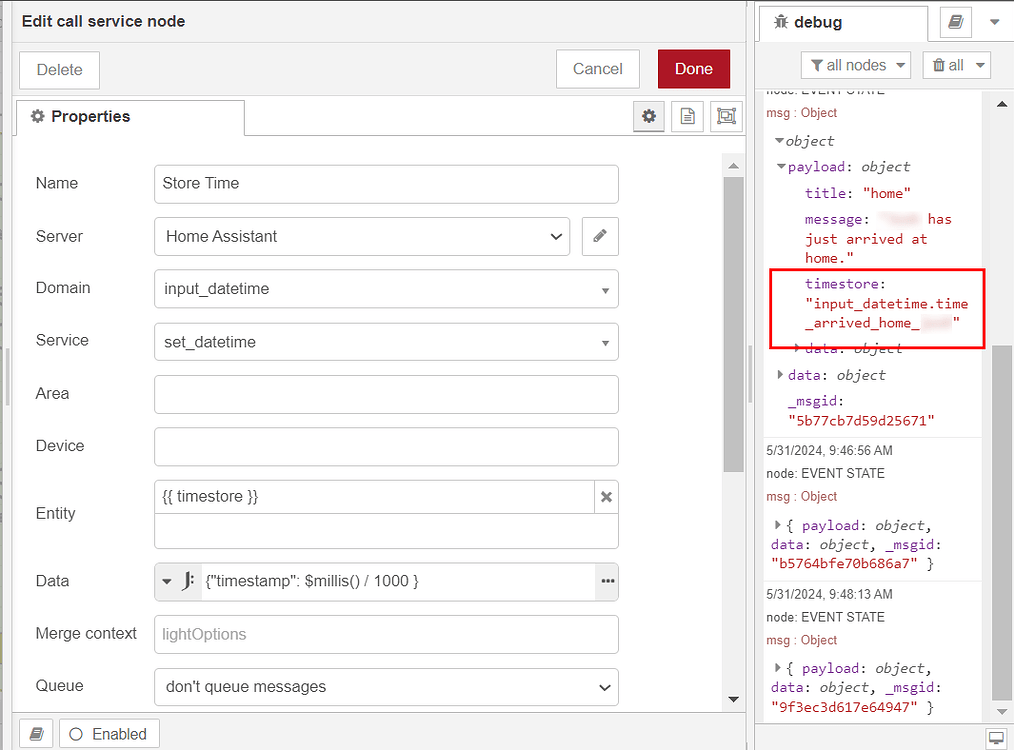Click the node help book icon in footer
Viewport: 1014px width, 750px height.
click(x=36, y=733)
